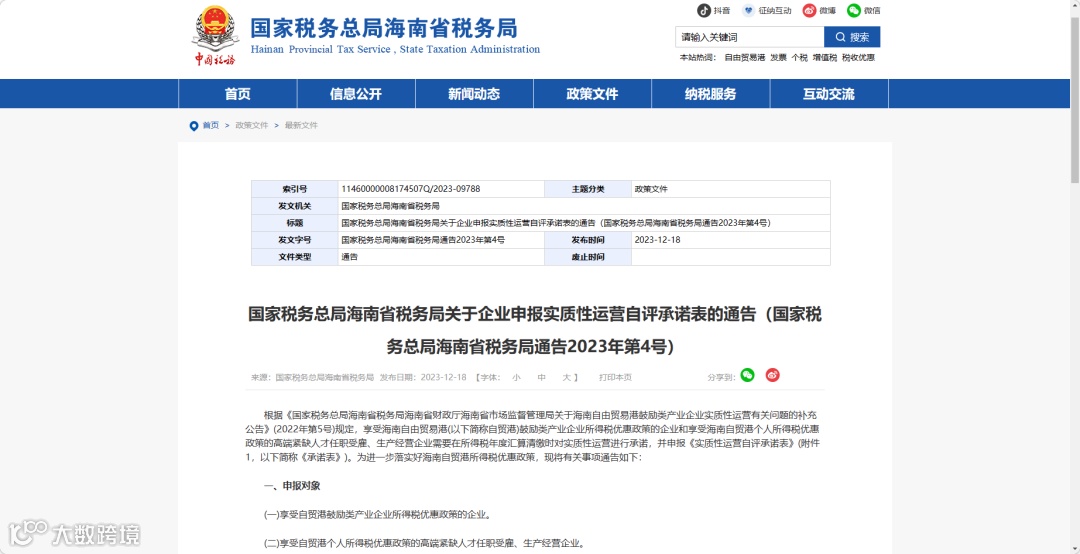Set font size to 小
Image resolution: width=1080 pixels, height=554 pixels.
516,378
